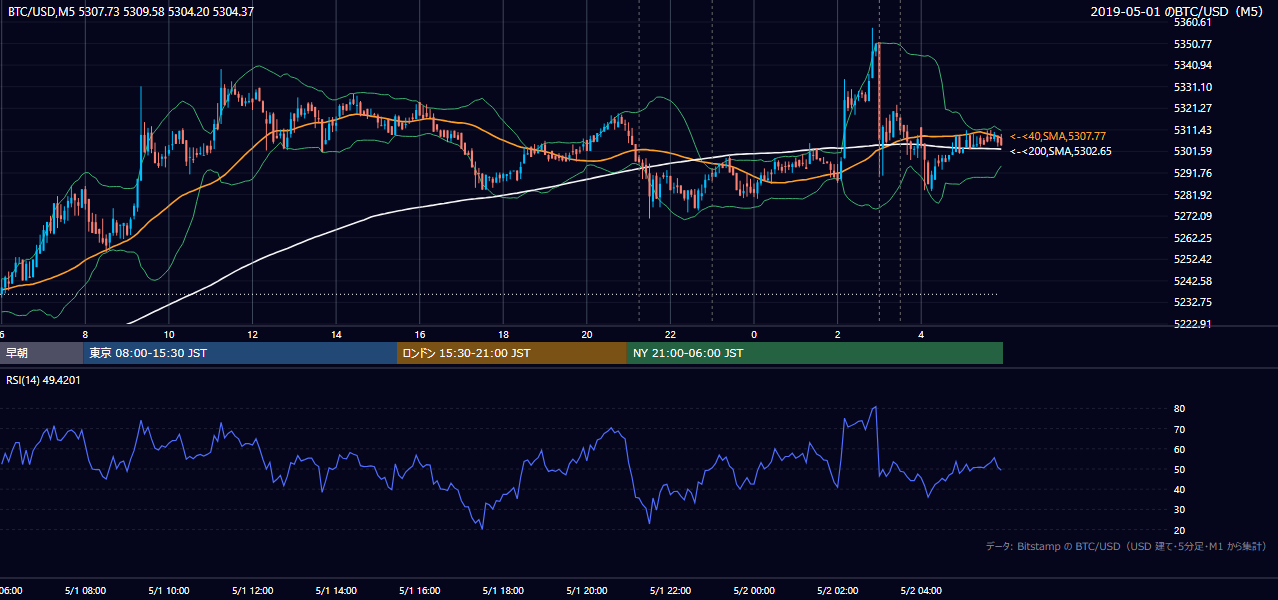The image size is (1278, 600).
Task: Select the 200 SMA label 5302.65
Action: point(1061,152)
